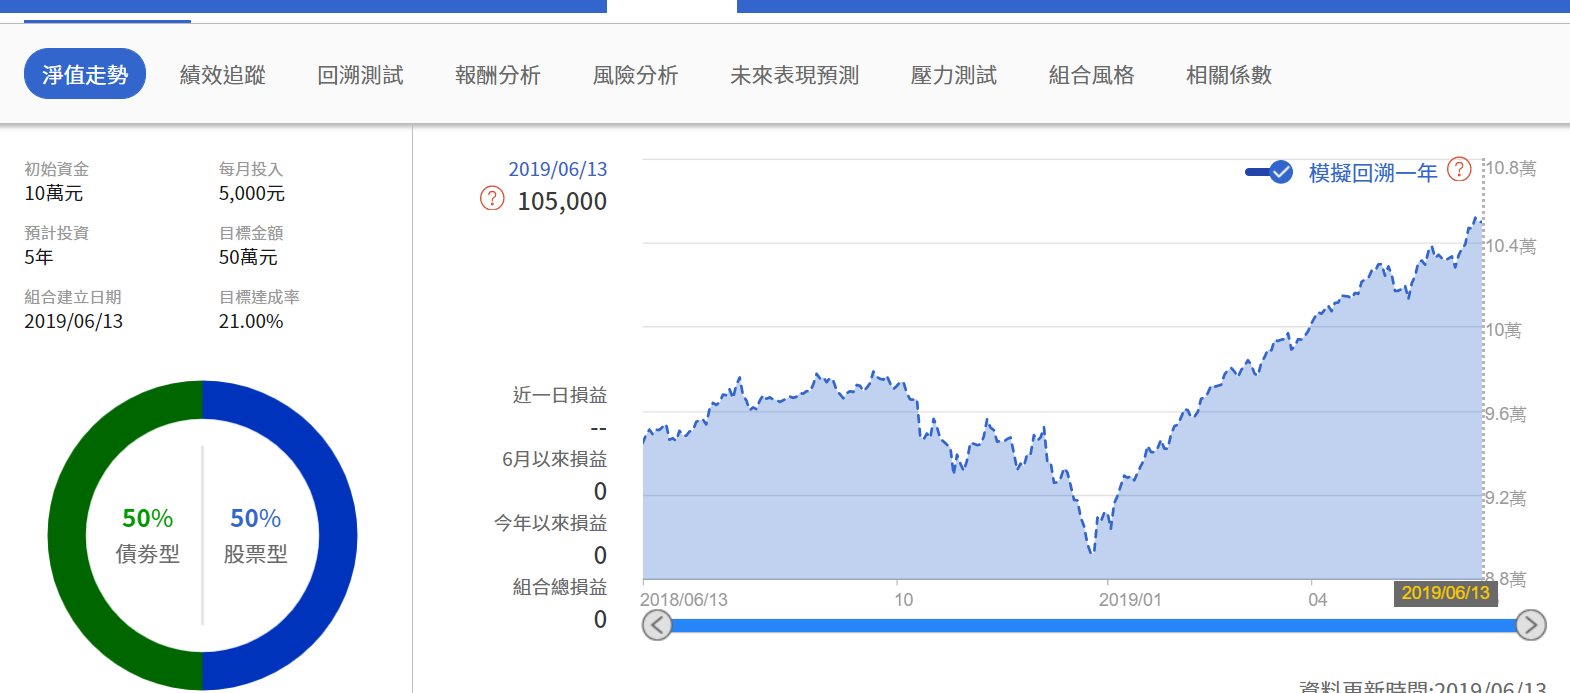Click help icon next to 模擬回溯一年

[1459, 169]
